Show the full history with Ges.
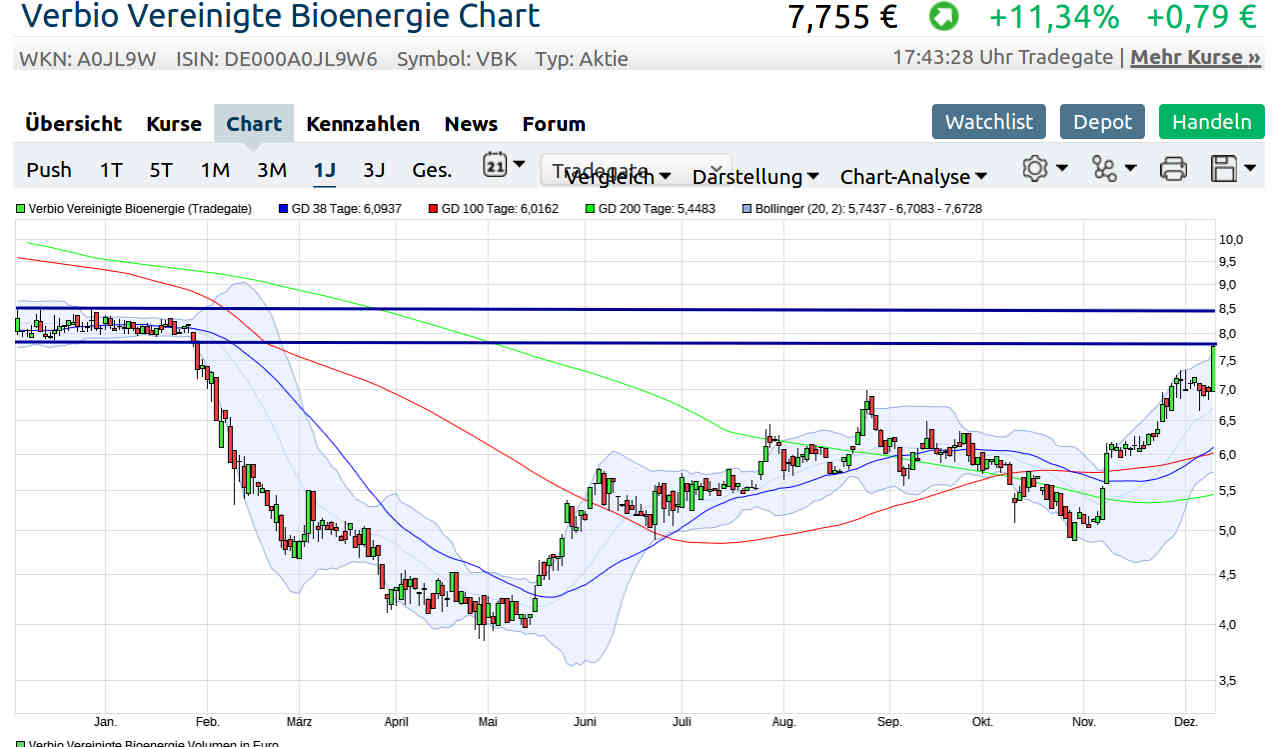The image size is (1280, 747). (432, 170)
